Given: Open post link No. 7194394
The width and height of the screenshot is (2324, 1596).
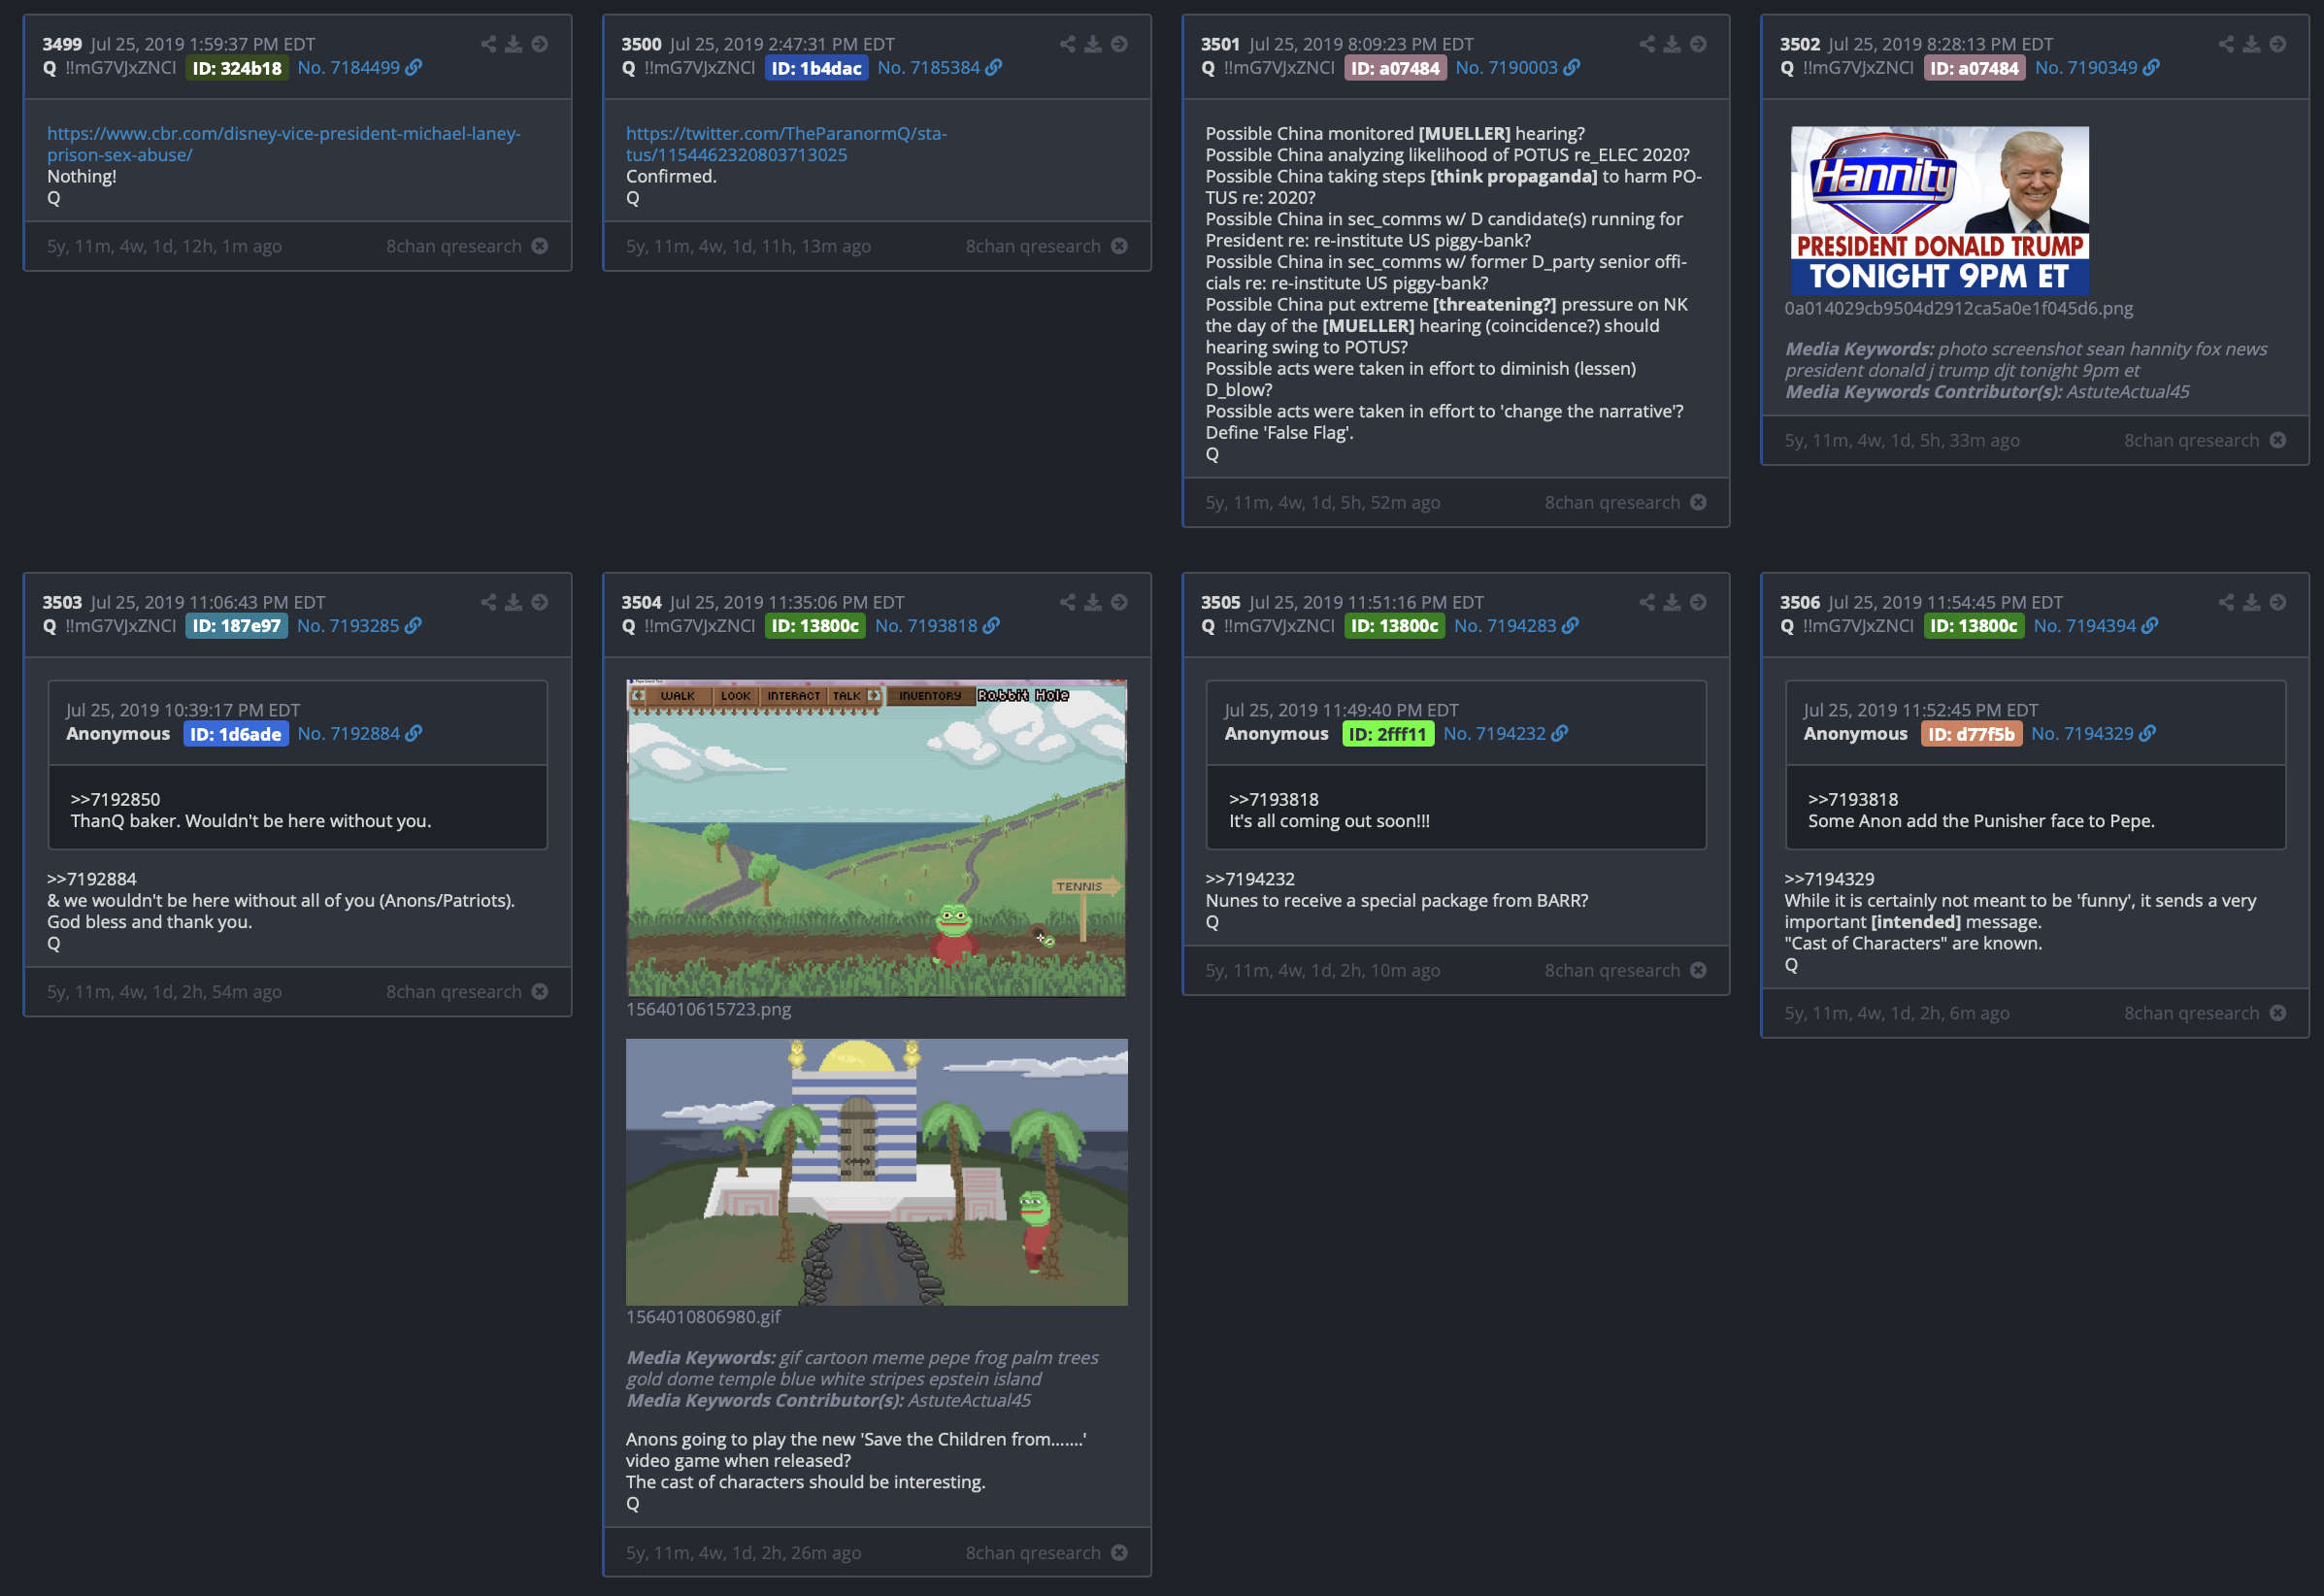Looking at the screenshot, I should (x=2096, y=626).
